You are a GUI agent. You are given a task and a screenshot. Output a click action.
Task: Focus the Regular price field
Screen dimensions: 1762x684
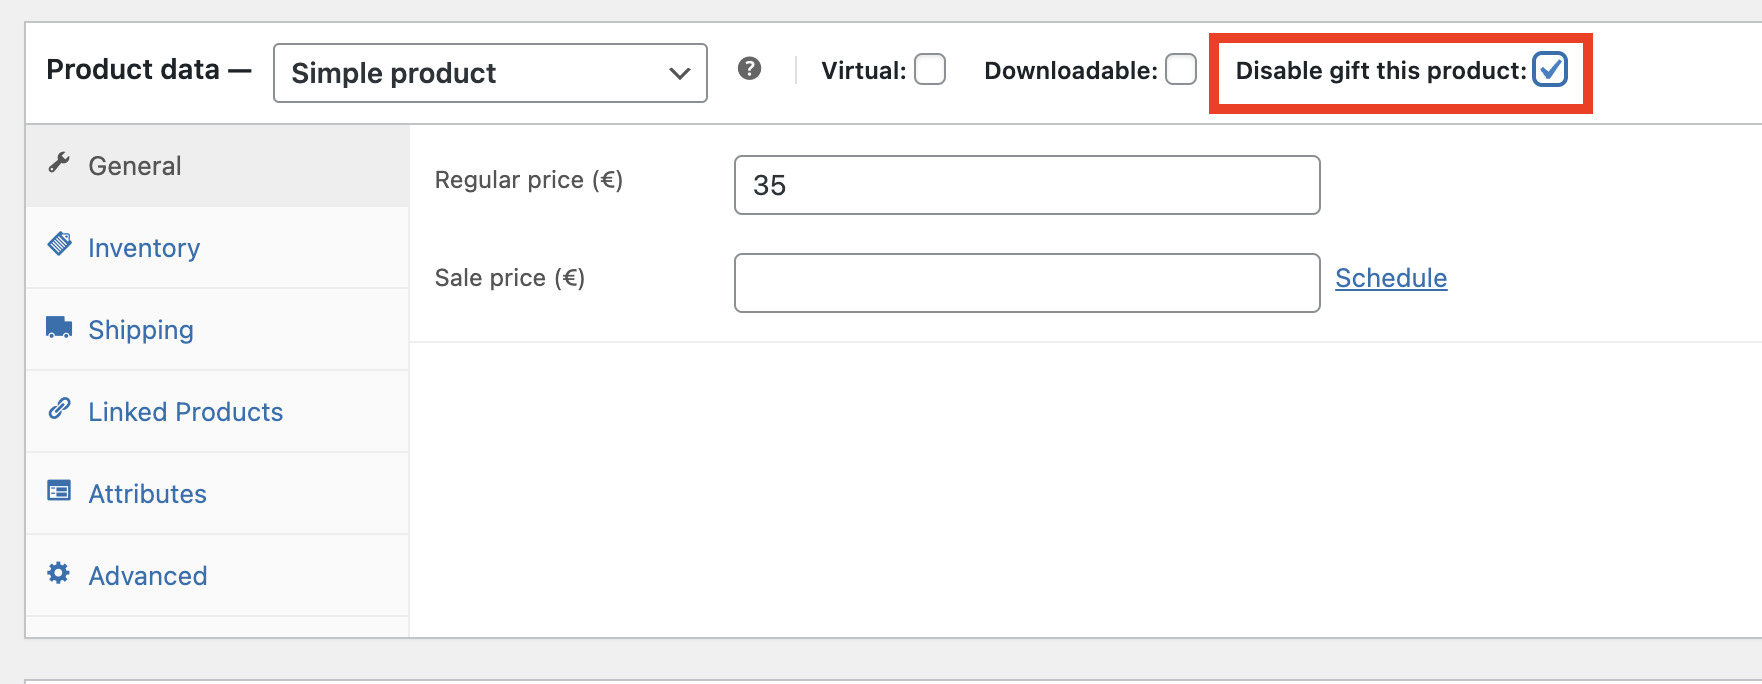1027,185
